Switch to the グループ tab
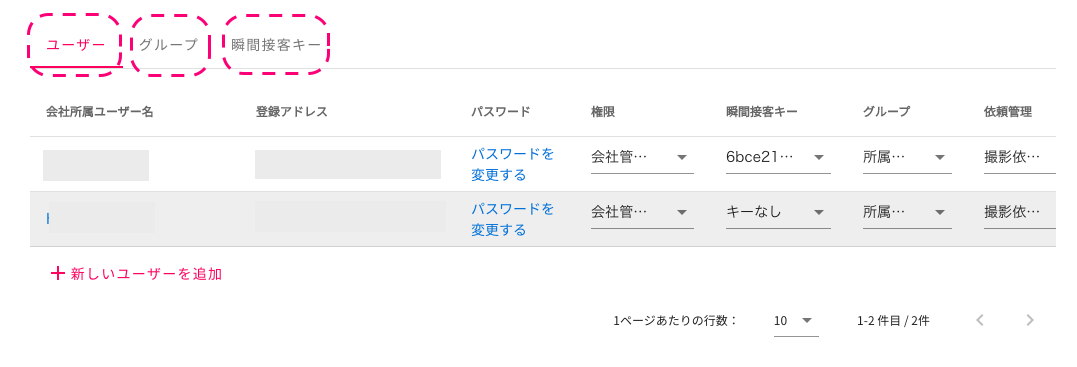This screenshot has width=1077, height=367. click(168, 45)
